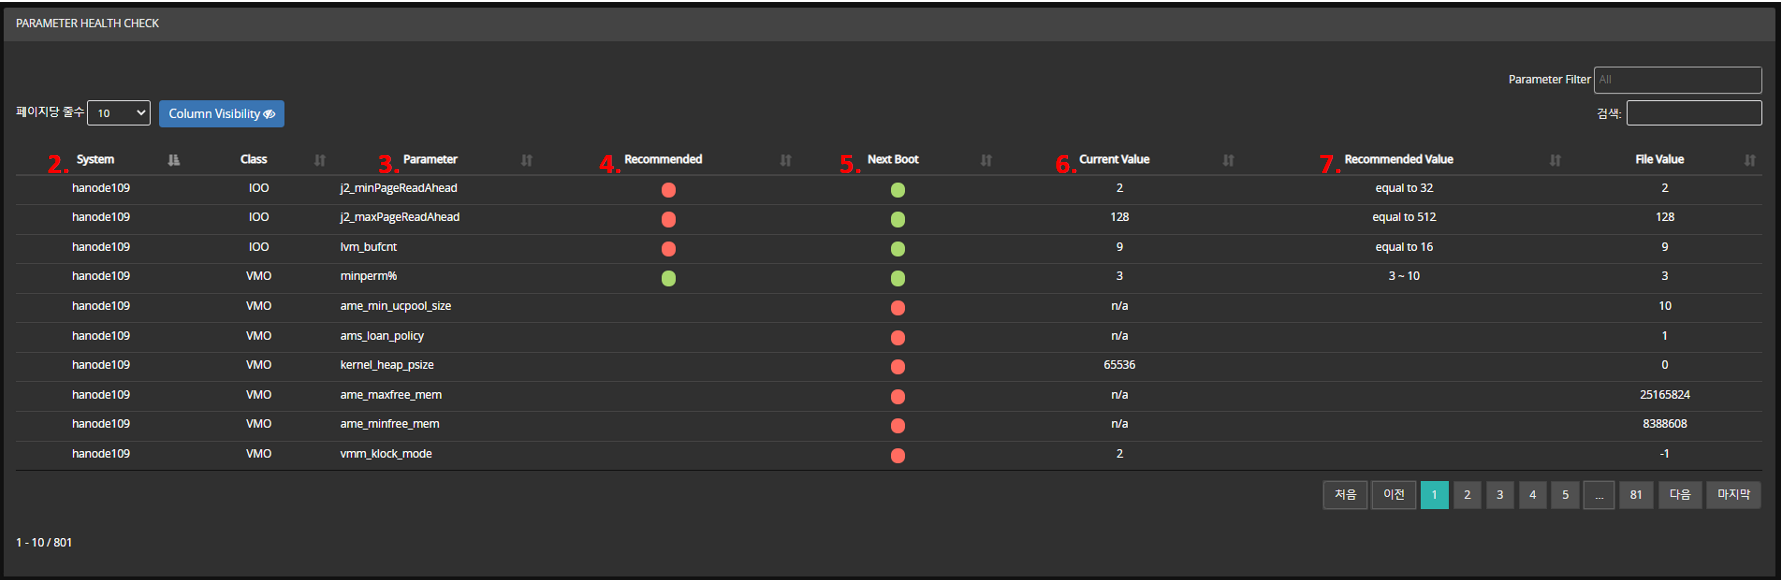This screenshot has height=580, width=1781.
Task: Select page 4 in pagination
Action: [1532, 495]
